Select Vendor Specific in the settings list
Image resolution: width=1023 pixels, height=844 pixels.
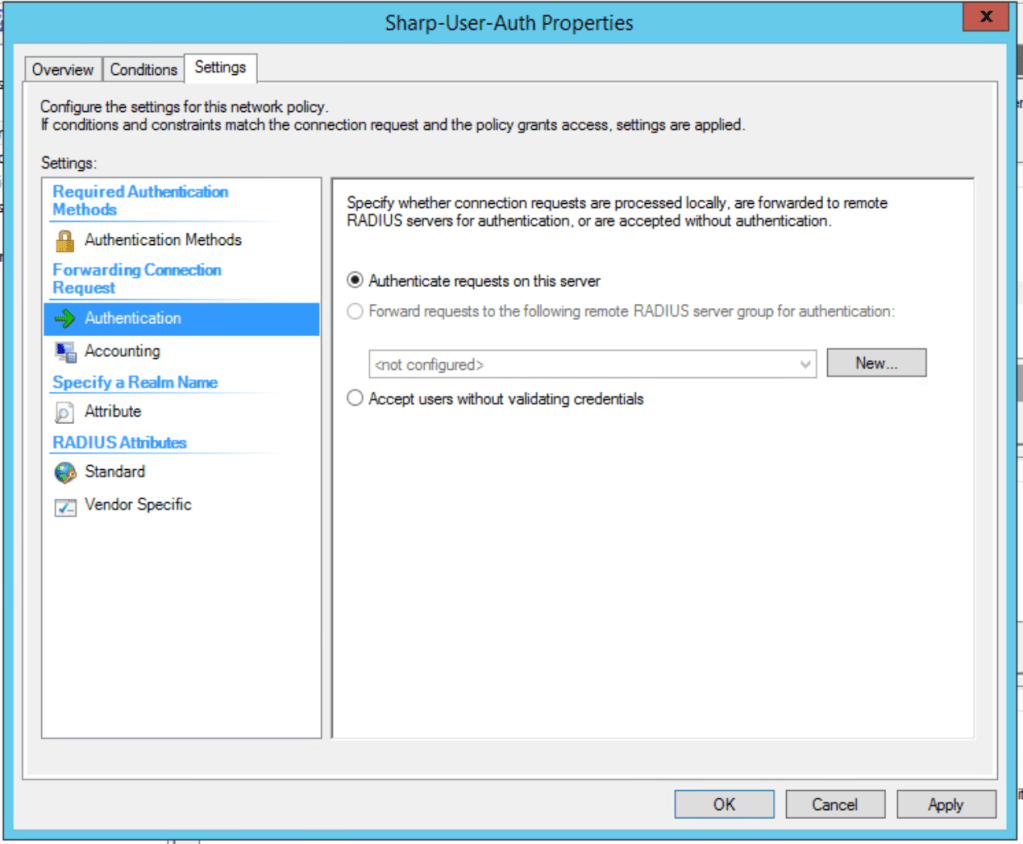pos(138,505)
